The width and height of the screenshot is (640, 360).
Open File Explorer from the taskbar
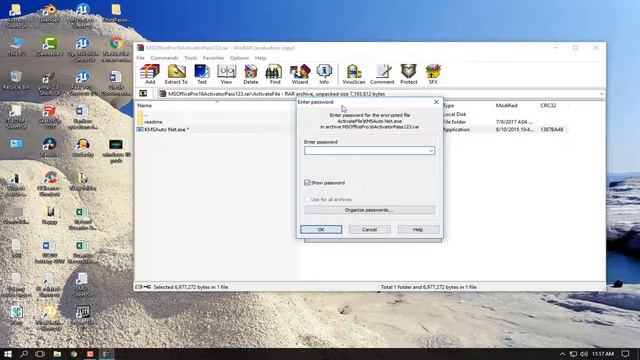(57, 353)
